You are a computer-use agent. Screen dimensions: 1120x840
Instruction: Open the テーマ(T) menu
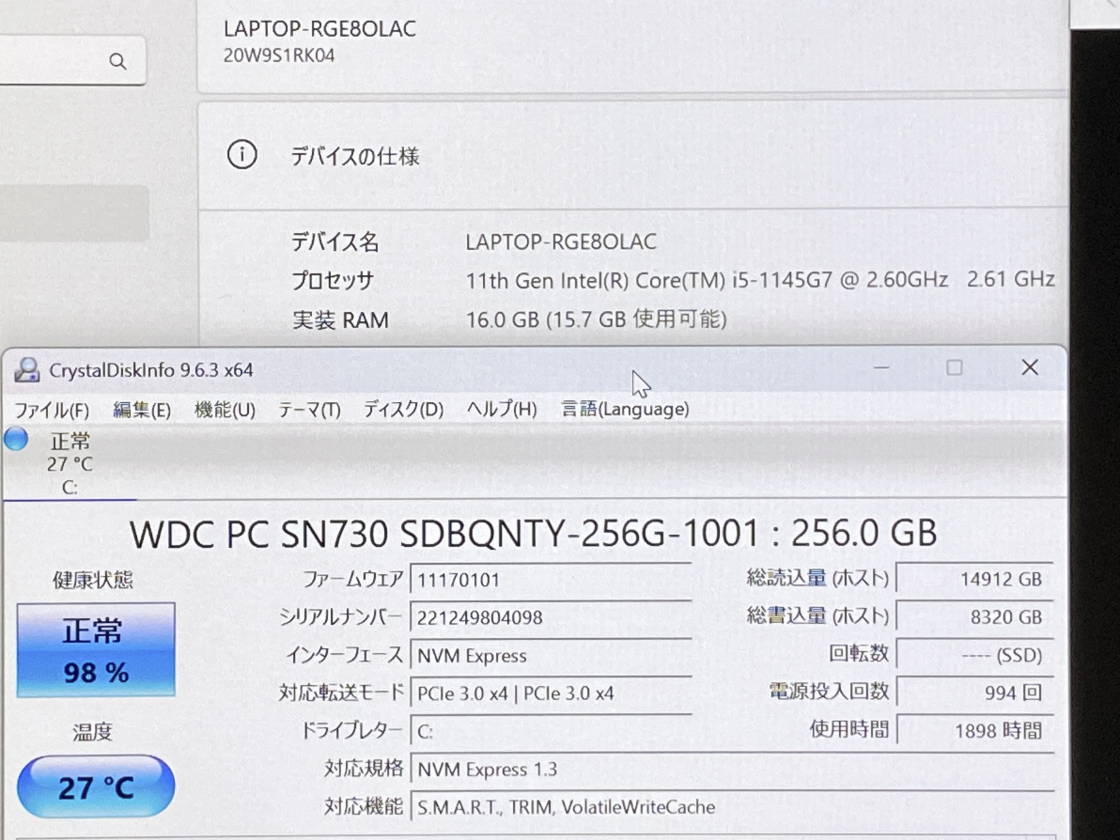pos(309,409)
